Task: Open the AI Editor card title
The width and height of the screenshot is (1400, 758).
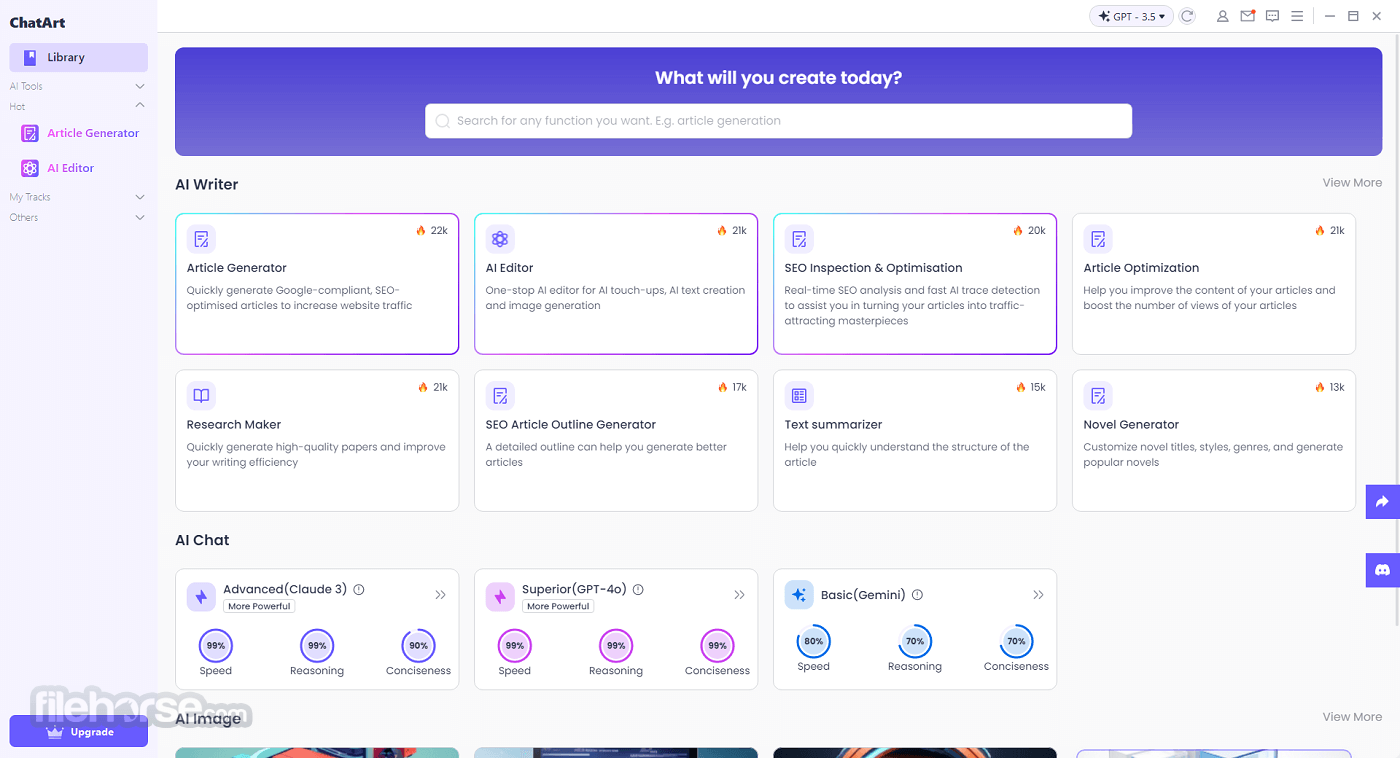Action: click(x=510, y=268)
